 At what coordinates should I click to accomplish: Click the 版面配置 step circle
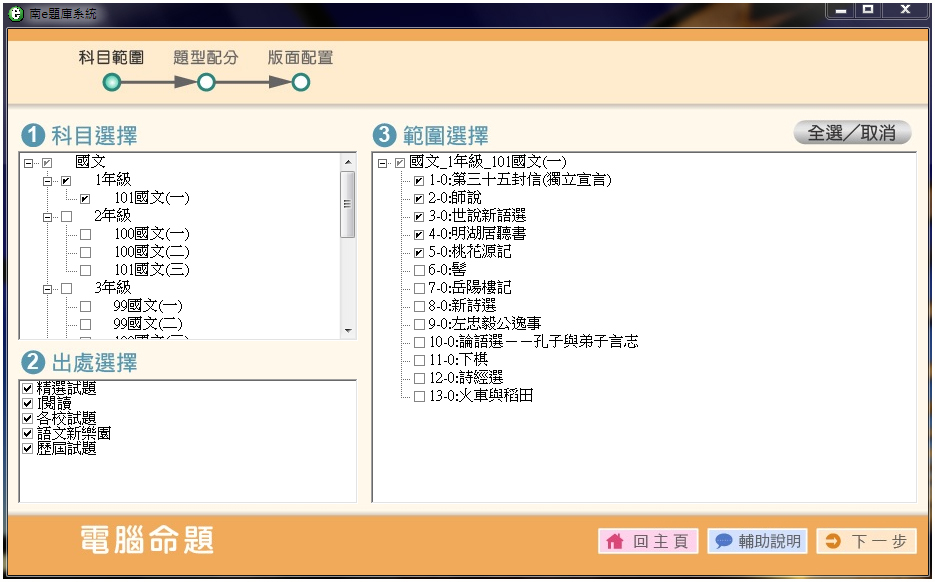click(300, 83)
